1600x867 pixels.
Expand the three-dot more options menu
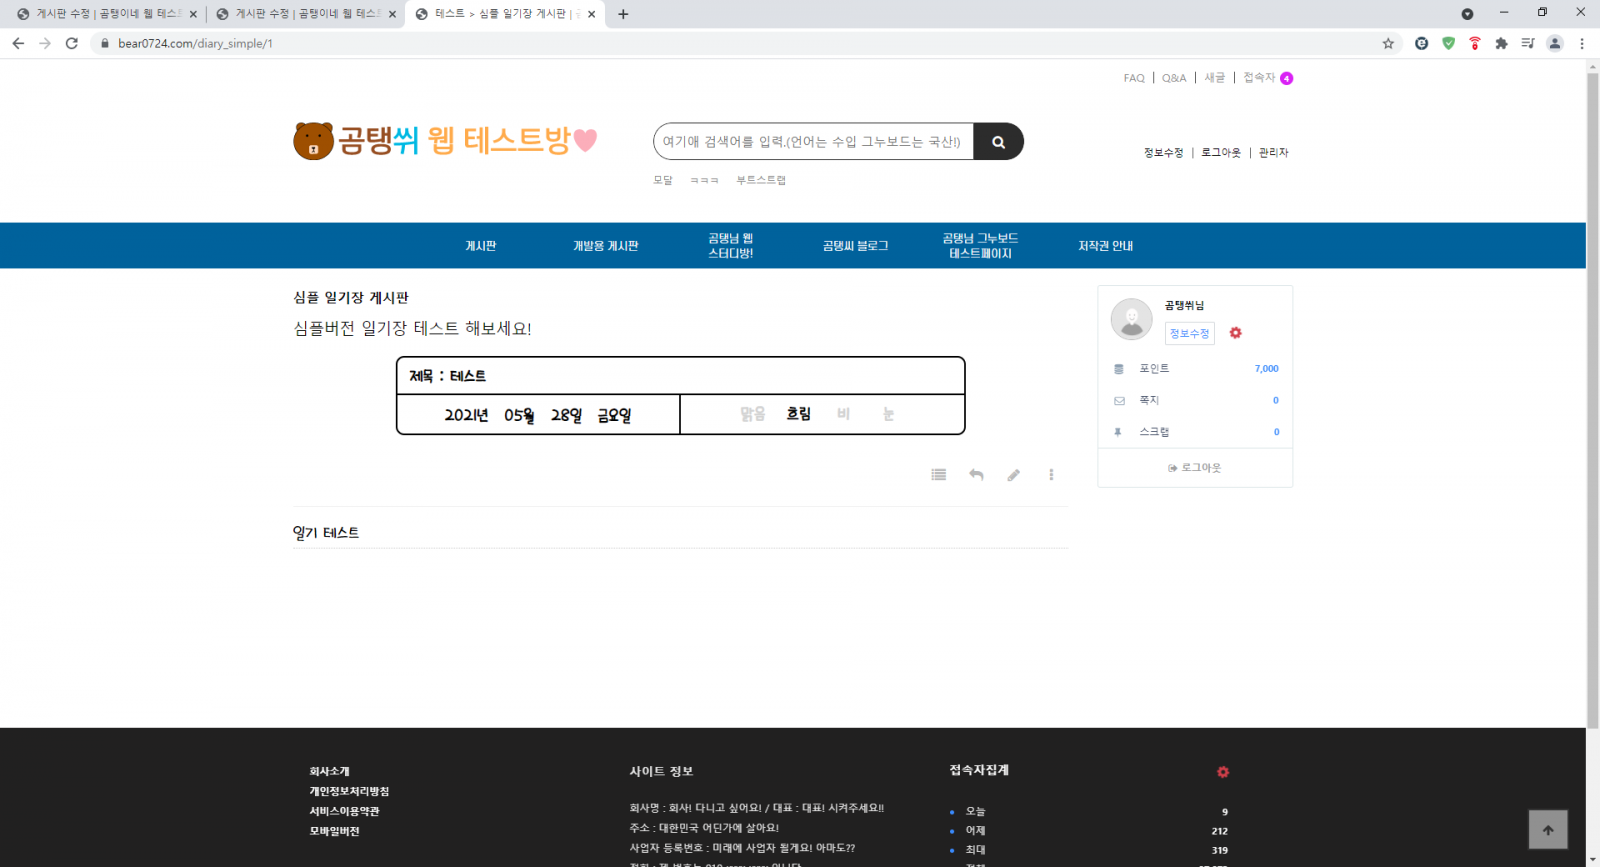pyautogui.click(x=1051, y=475)
